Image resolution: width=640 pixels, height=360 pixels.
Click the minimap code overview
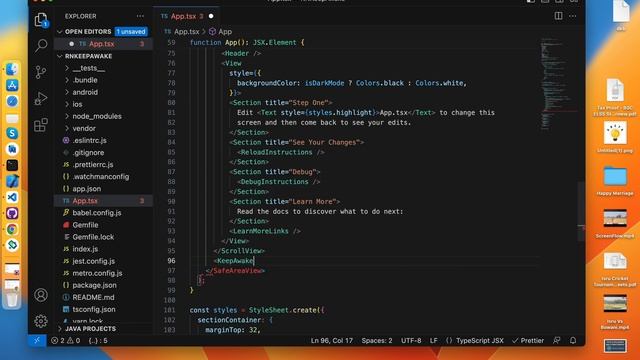(557, 84)
